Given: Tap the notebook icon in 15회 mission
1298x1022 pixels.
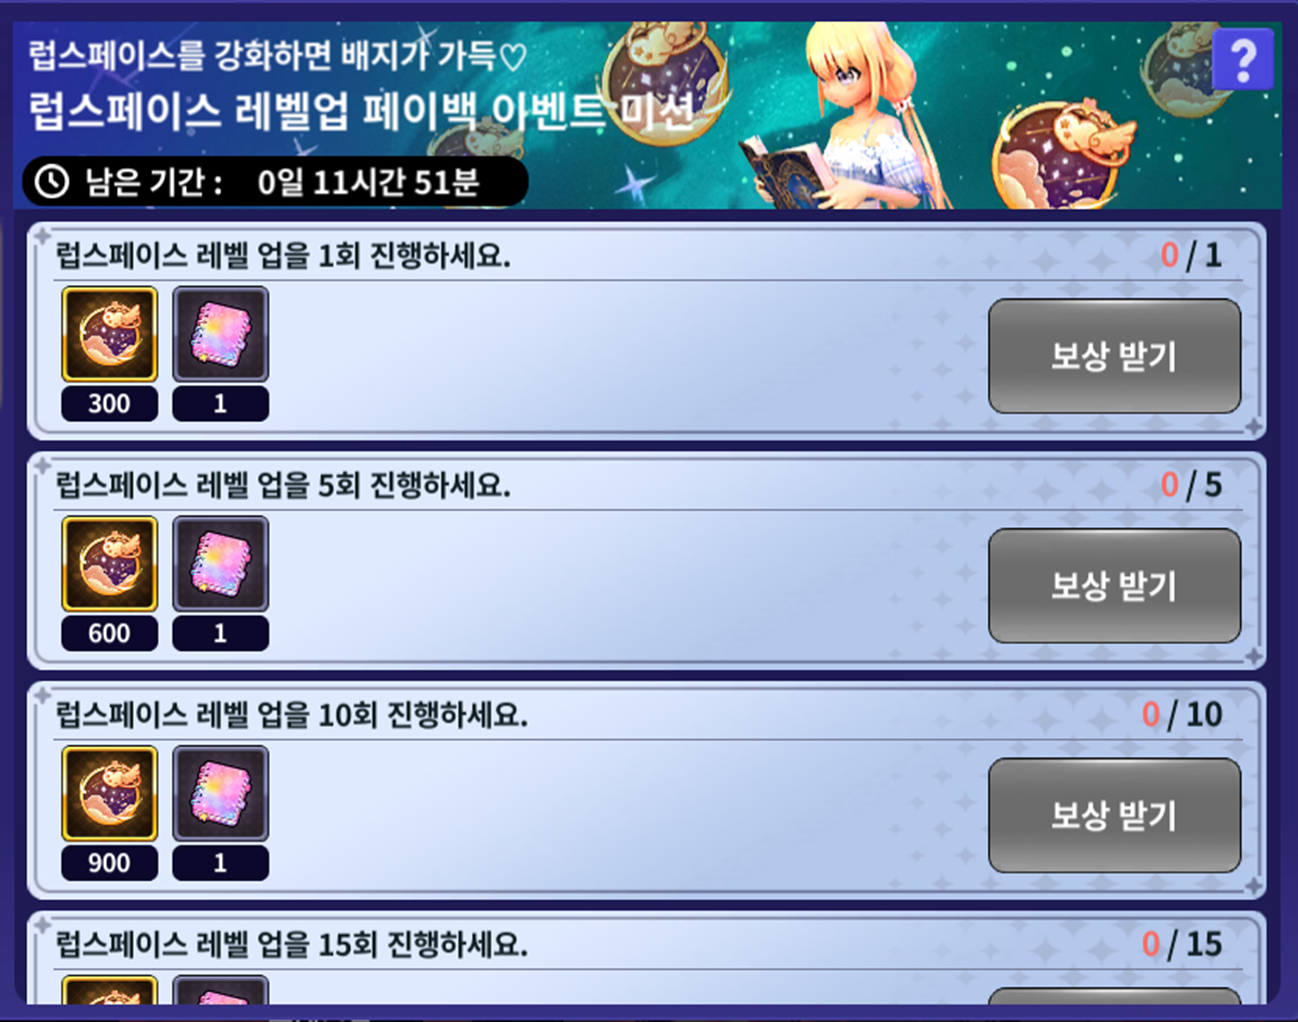Looking at the screenshot, I should coord(220,989).
